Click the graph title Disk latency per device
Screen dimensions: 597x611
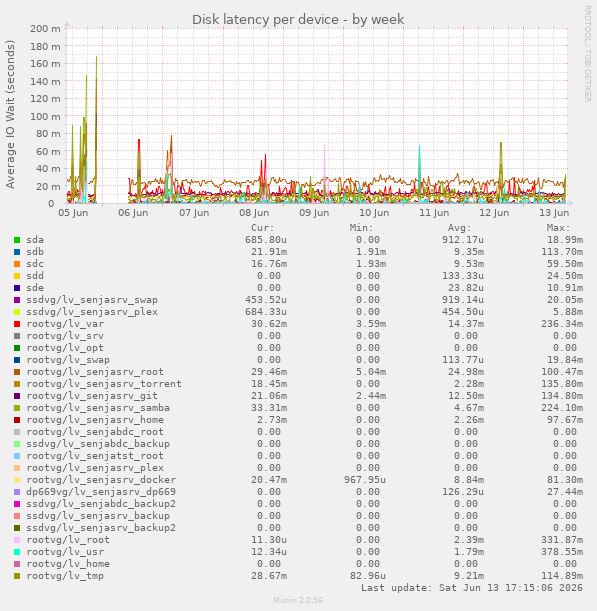point(298,19)
